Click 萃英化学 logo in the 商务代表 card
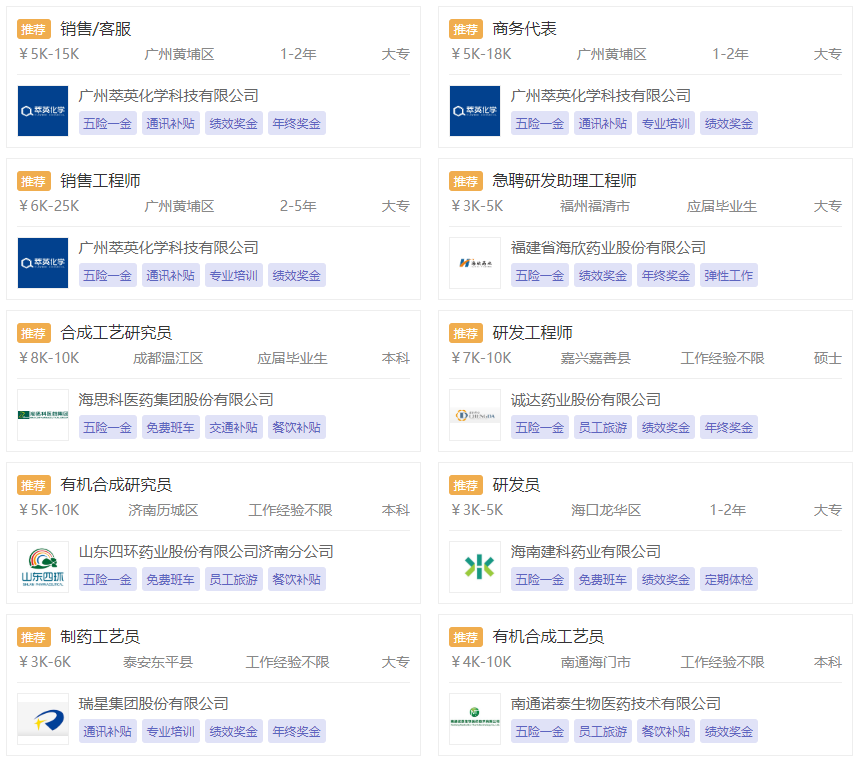This screenshot has height=764, width=863. click(475, 111)
